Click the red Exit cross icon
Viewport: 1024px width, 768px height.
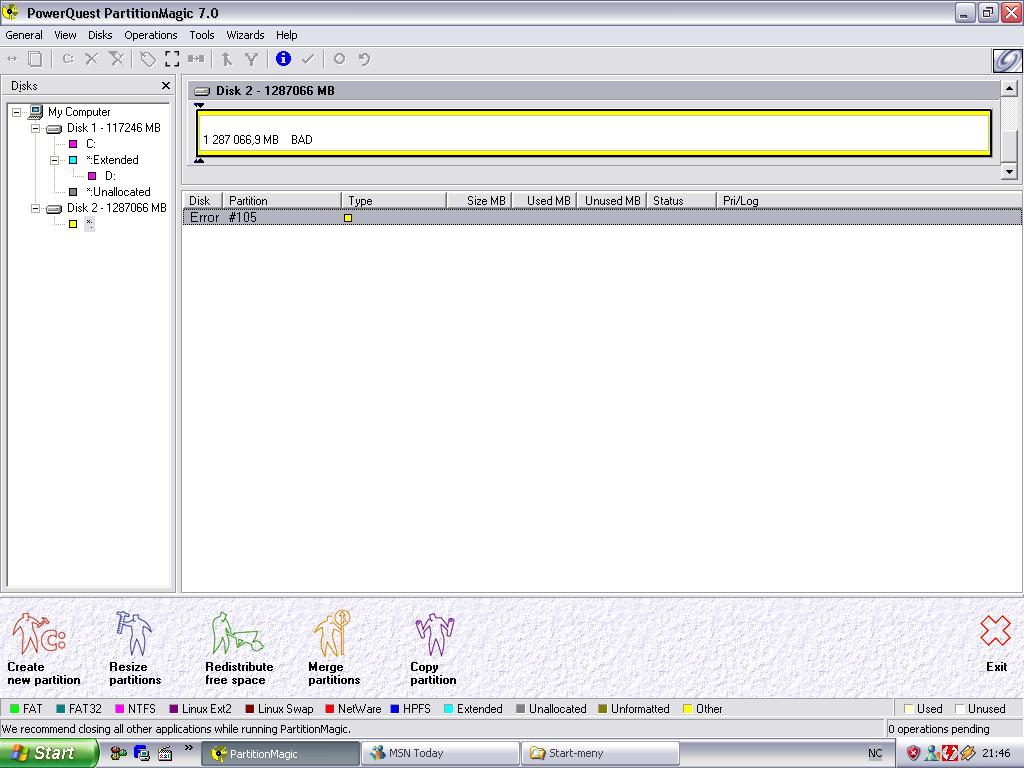pos(995,631)
